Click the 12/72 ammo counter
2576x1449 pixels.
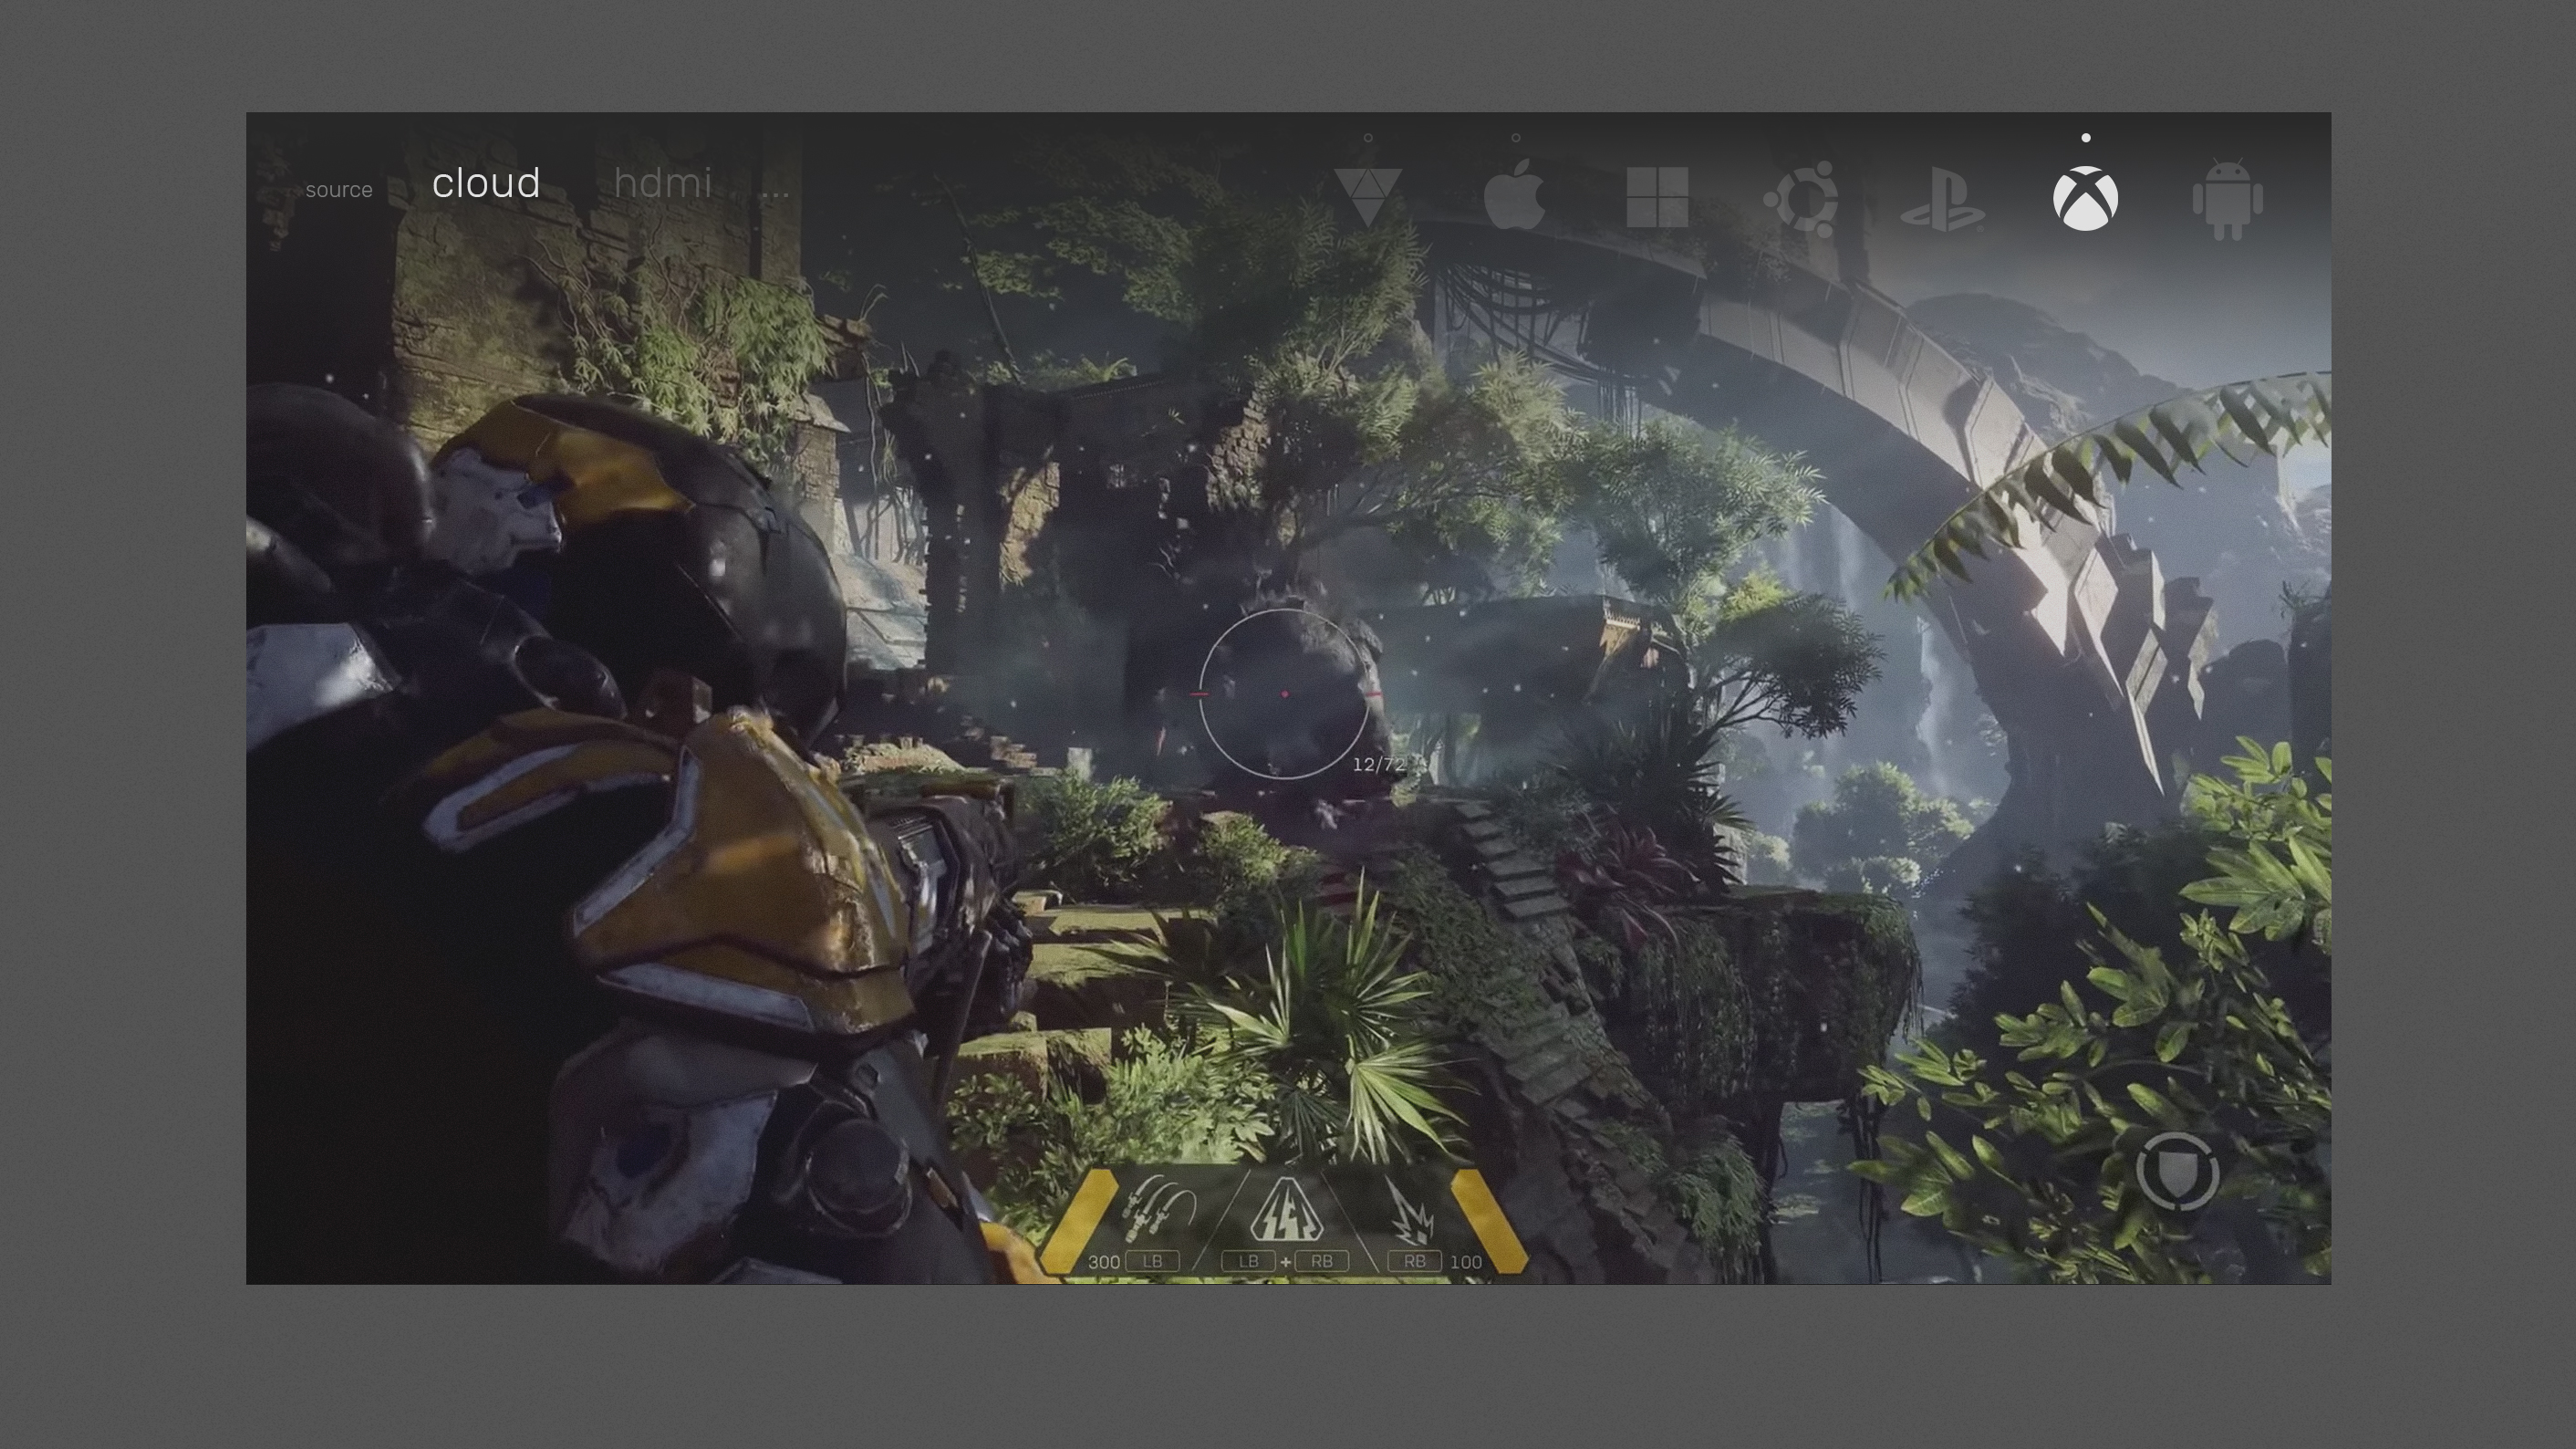point(1379,764)
